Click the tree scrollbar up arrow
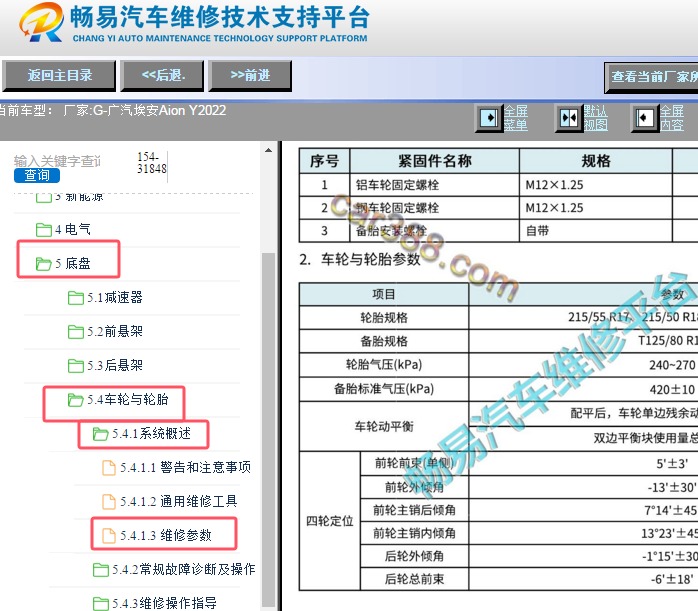698x611 pixels. point(268,150)
